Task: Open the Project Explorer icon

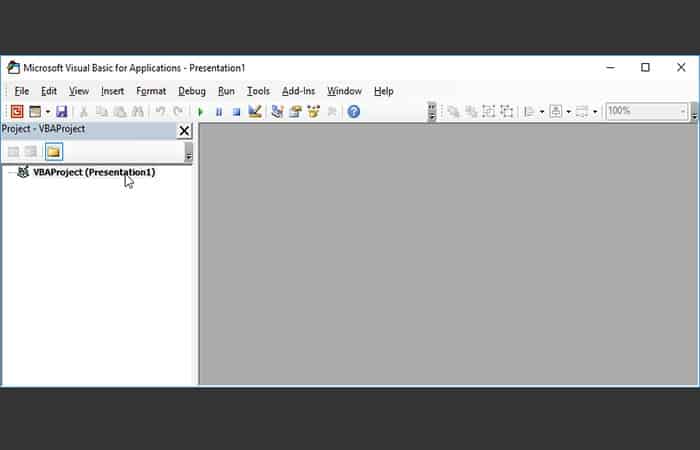Action: pos(277,111)
